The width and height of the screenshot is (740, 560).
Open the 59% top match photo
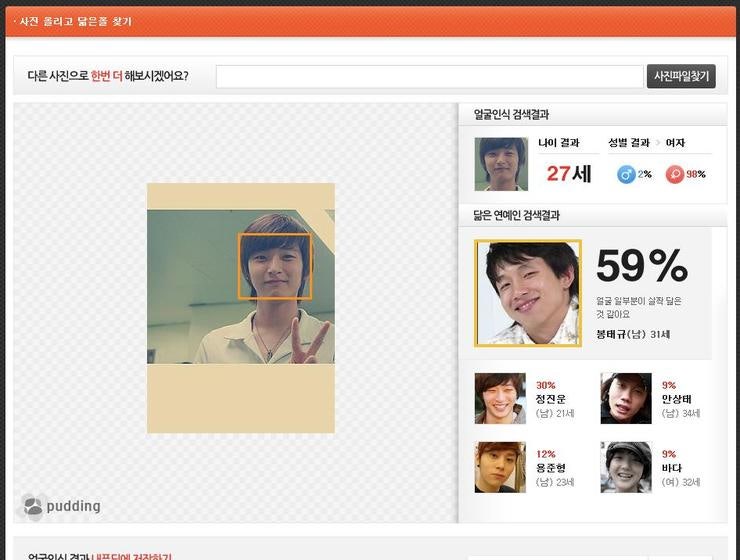(528, 293)
